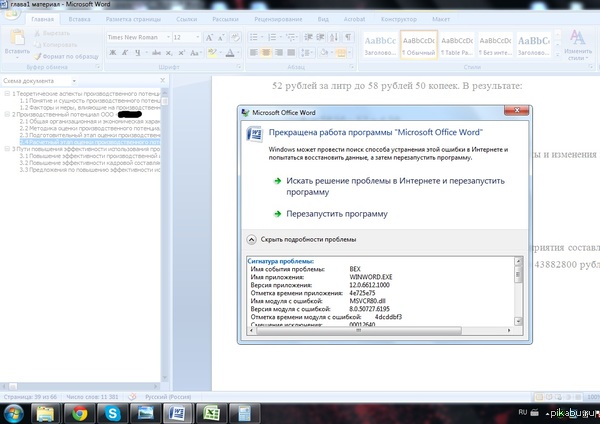Open Google Chrome from the taskbar

79,411
